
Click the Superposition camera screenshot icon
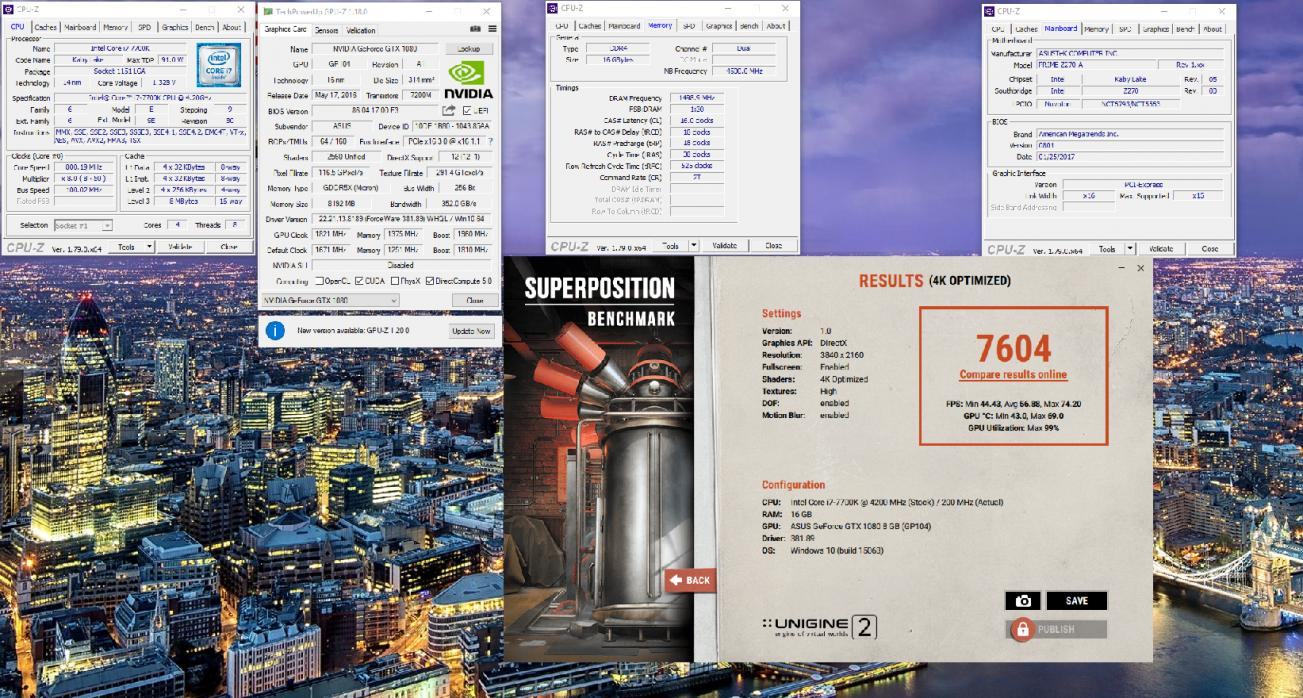click(1022, 601)
